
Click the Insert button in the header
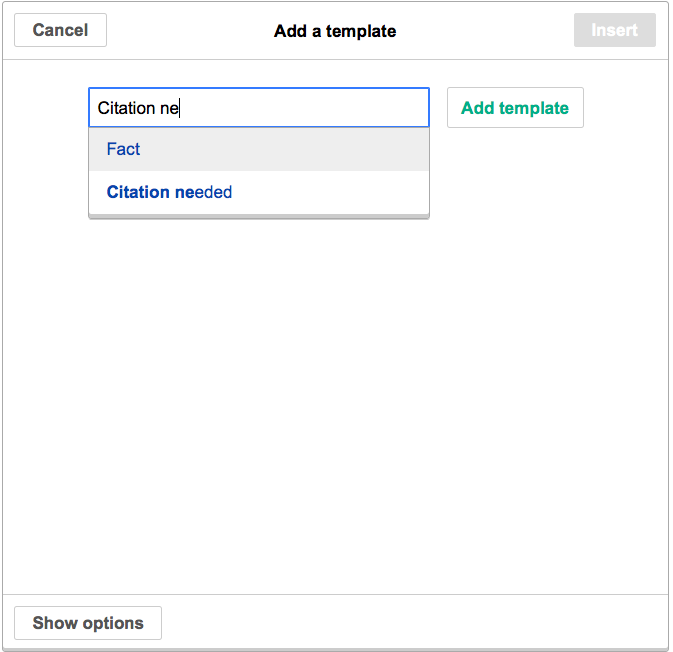tap(614, 30)
